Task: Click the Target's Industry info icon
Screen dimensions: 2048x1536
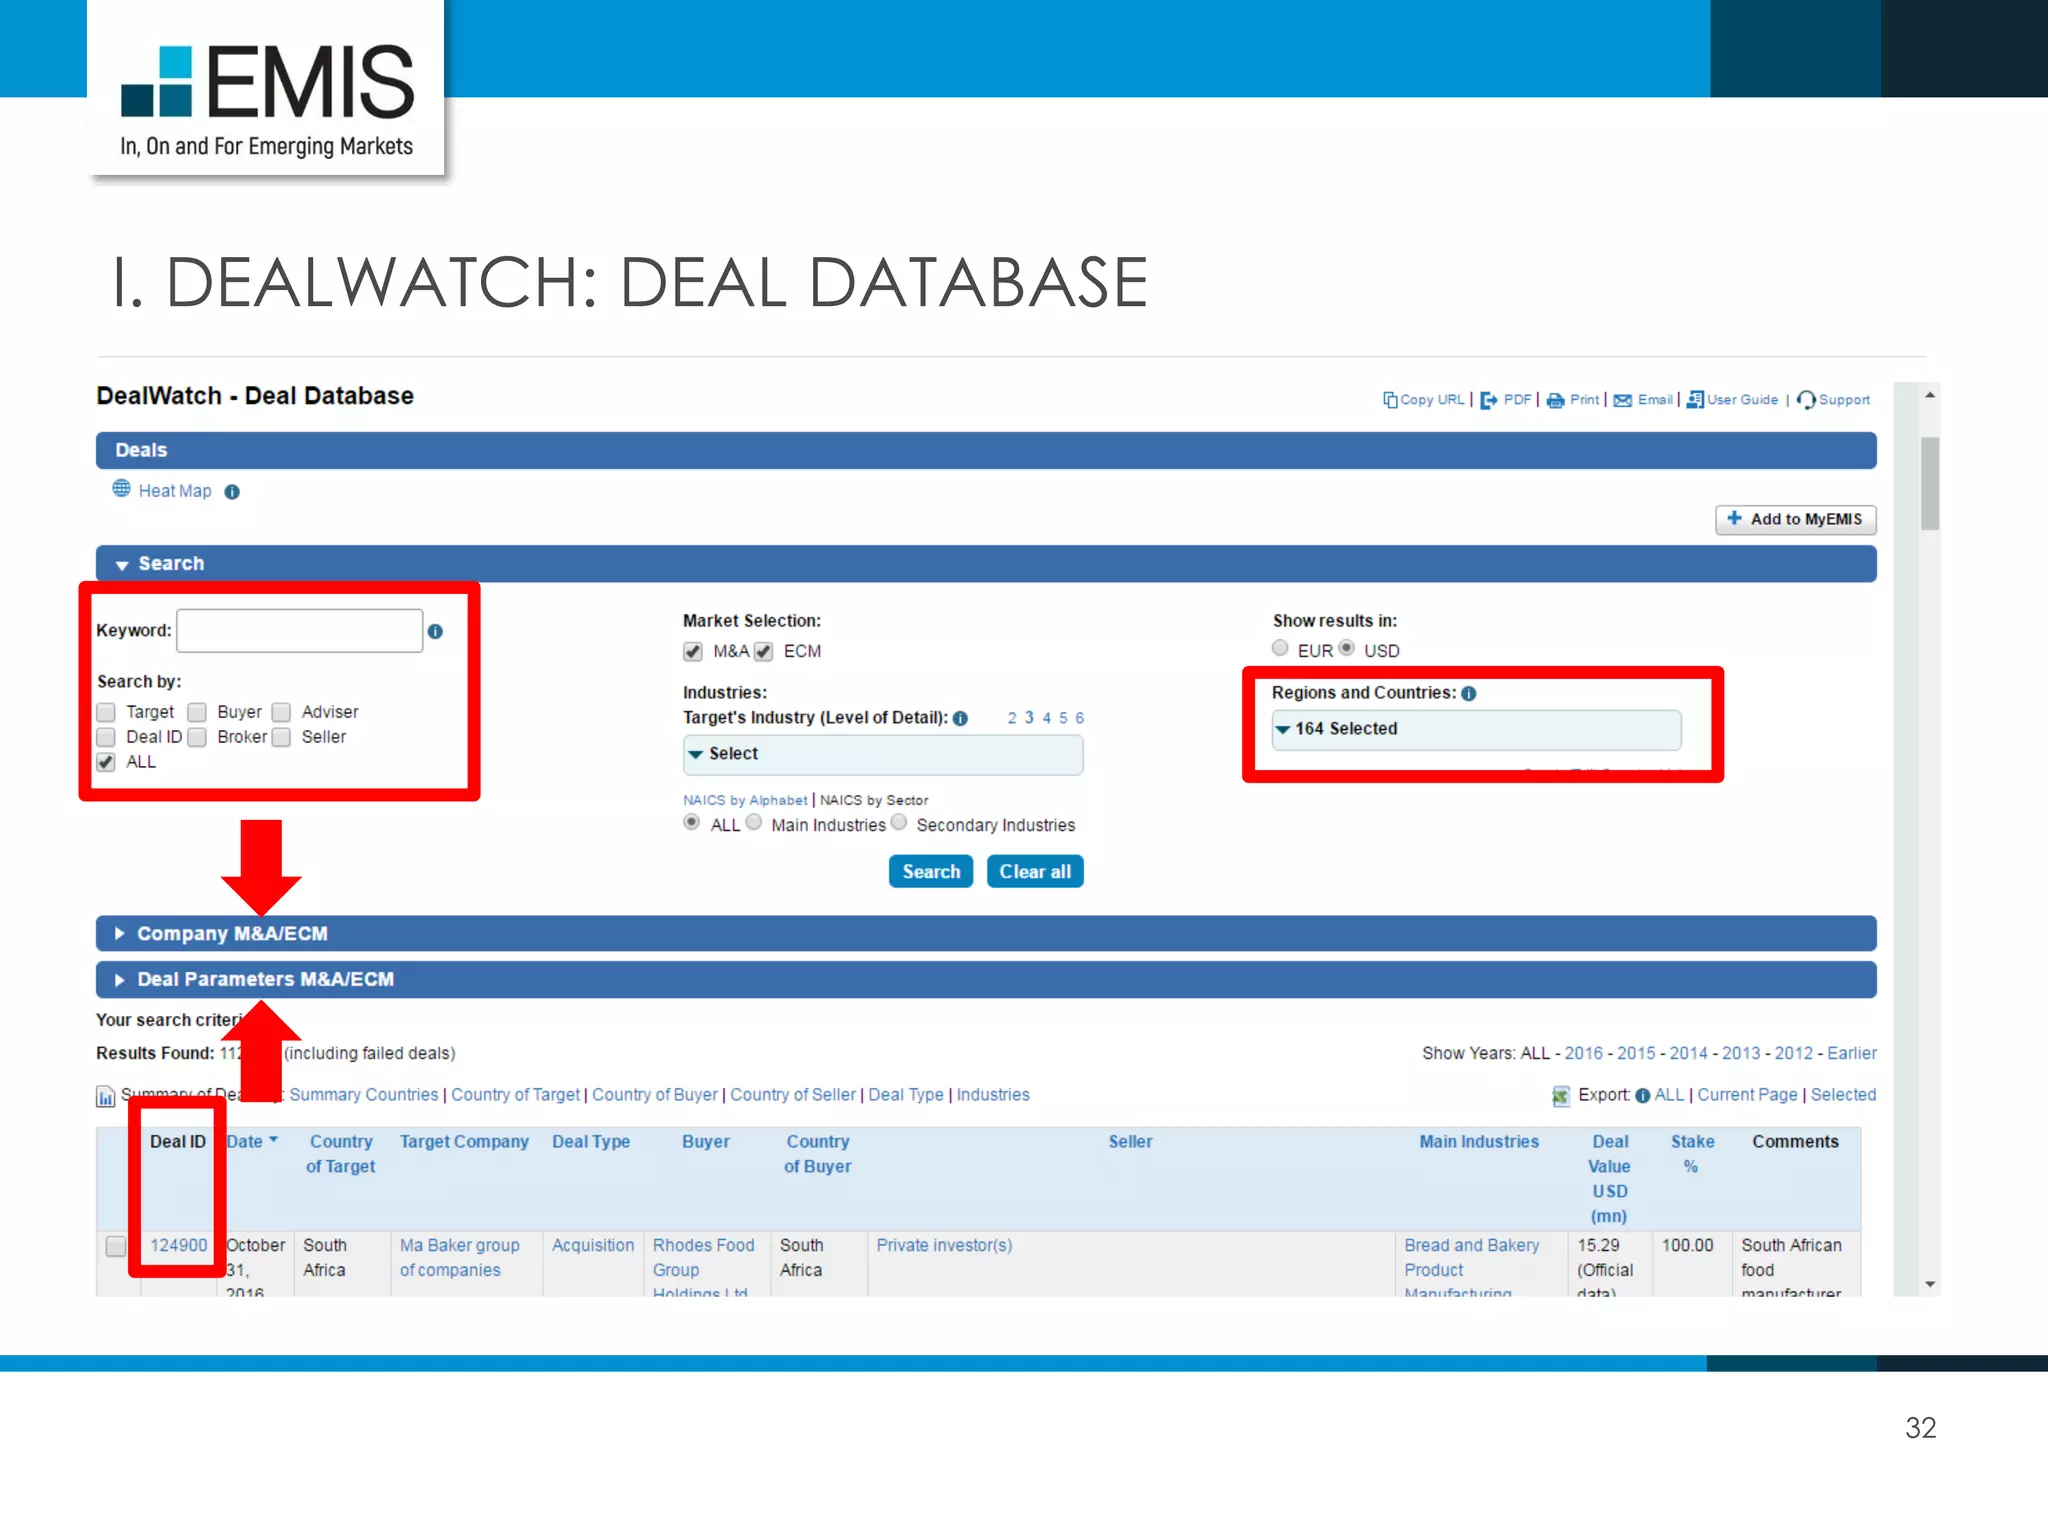Action: click(x=960, y=718)
